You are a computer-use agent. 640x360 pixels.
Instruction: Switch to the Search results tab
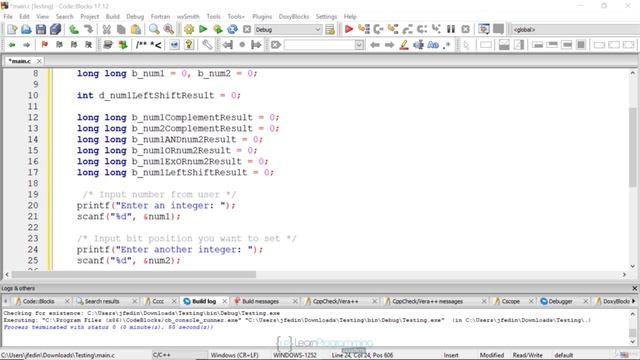coord(102,301)
